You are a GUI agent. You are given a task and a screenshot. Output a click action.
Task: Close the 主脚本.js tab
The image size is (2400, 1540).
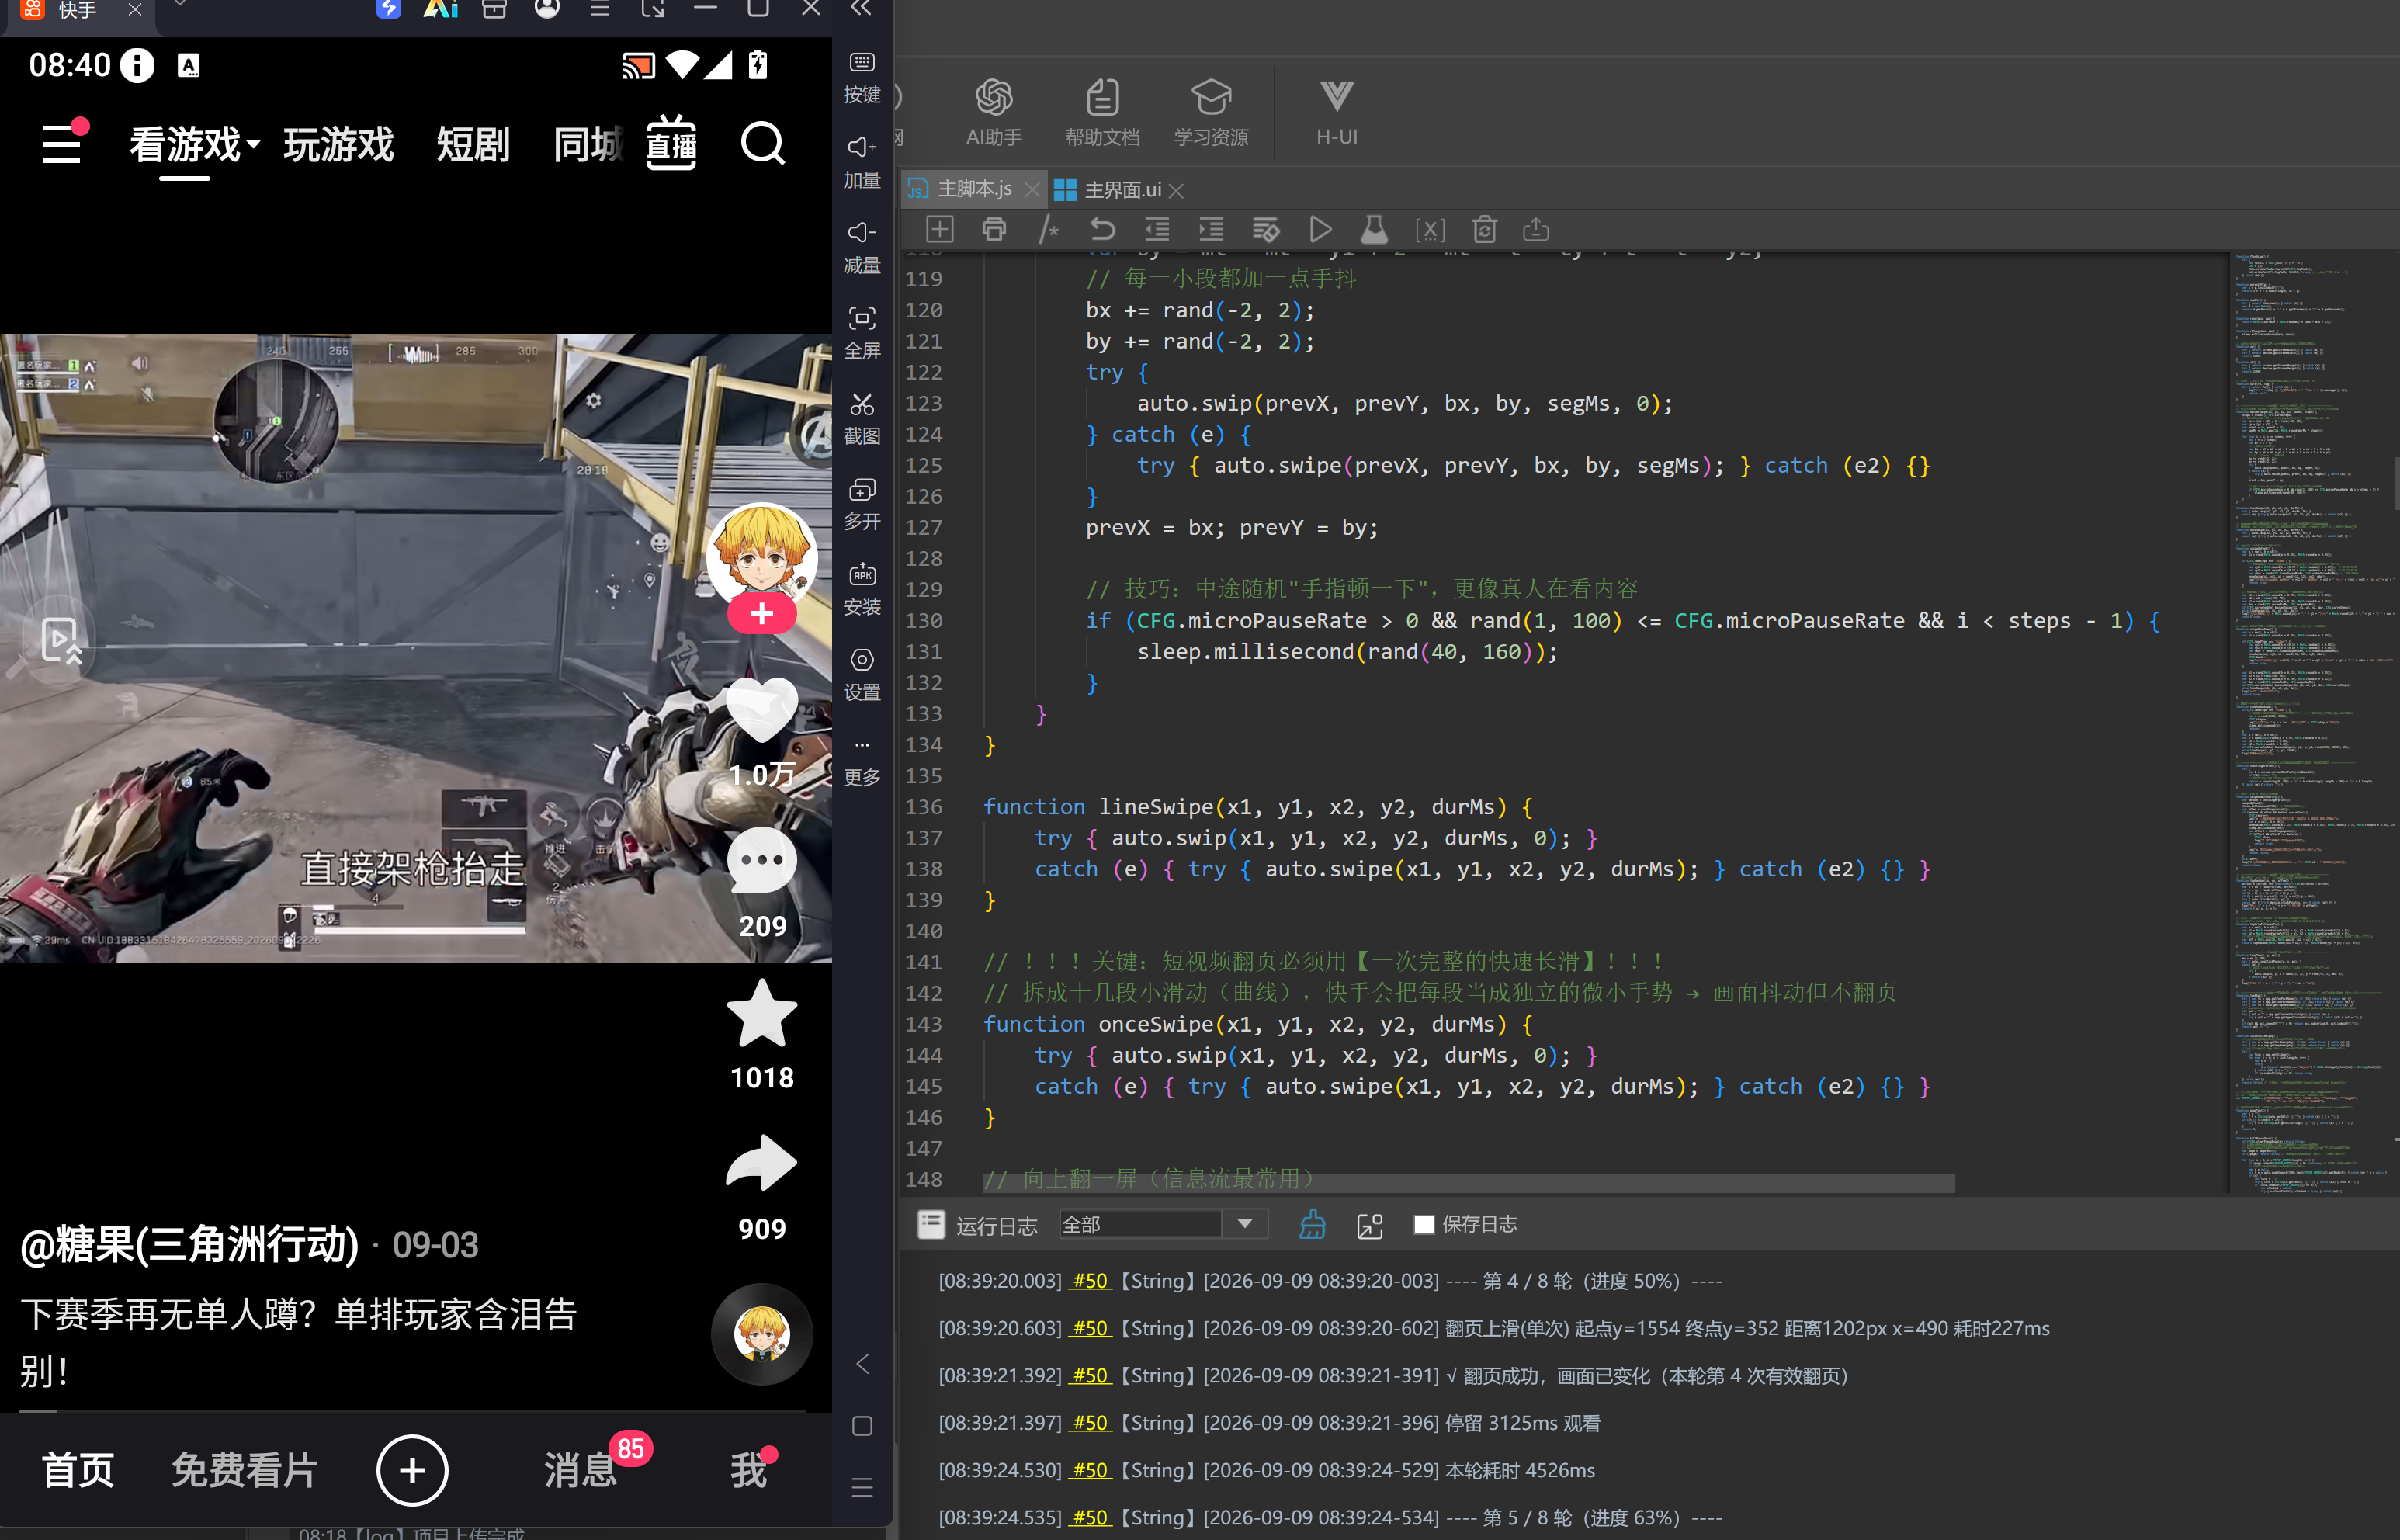pyautogui.click(x=1032, y=189)
